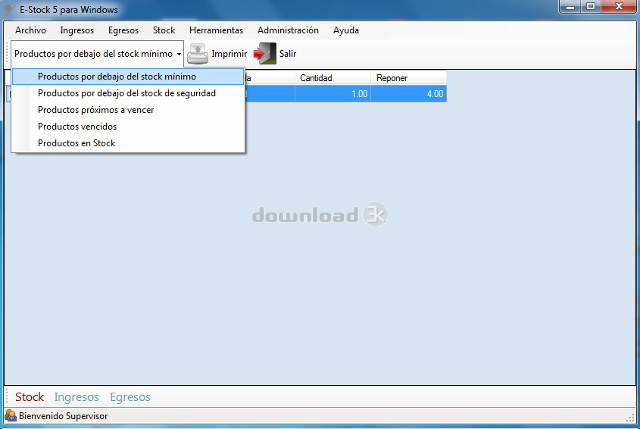The width and height of the screenshot is (640, 429).
Task: Select 'Productos por debajo del stock de seguridad'
Action: tap(128, 93)
